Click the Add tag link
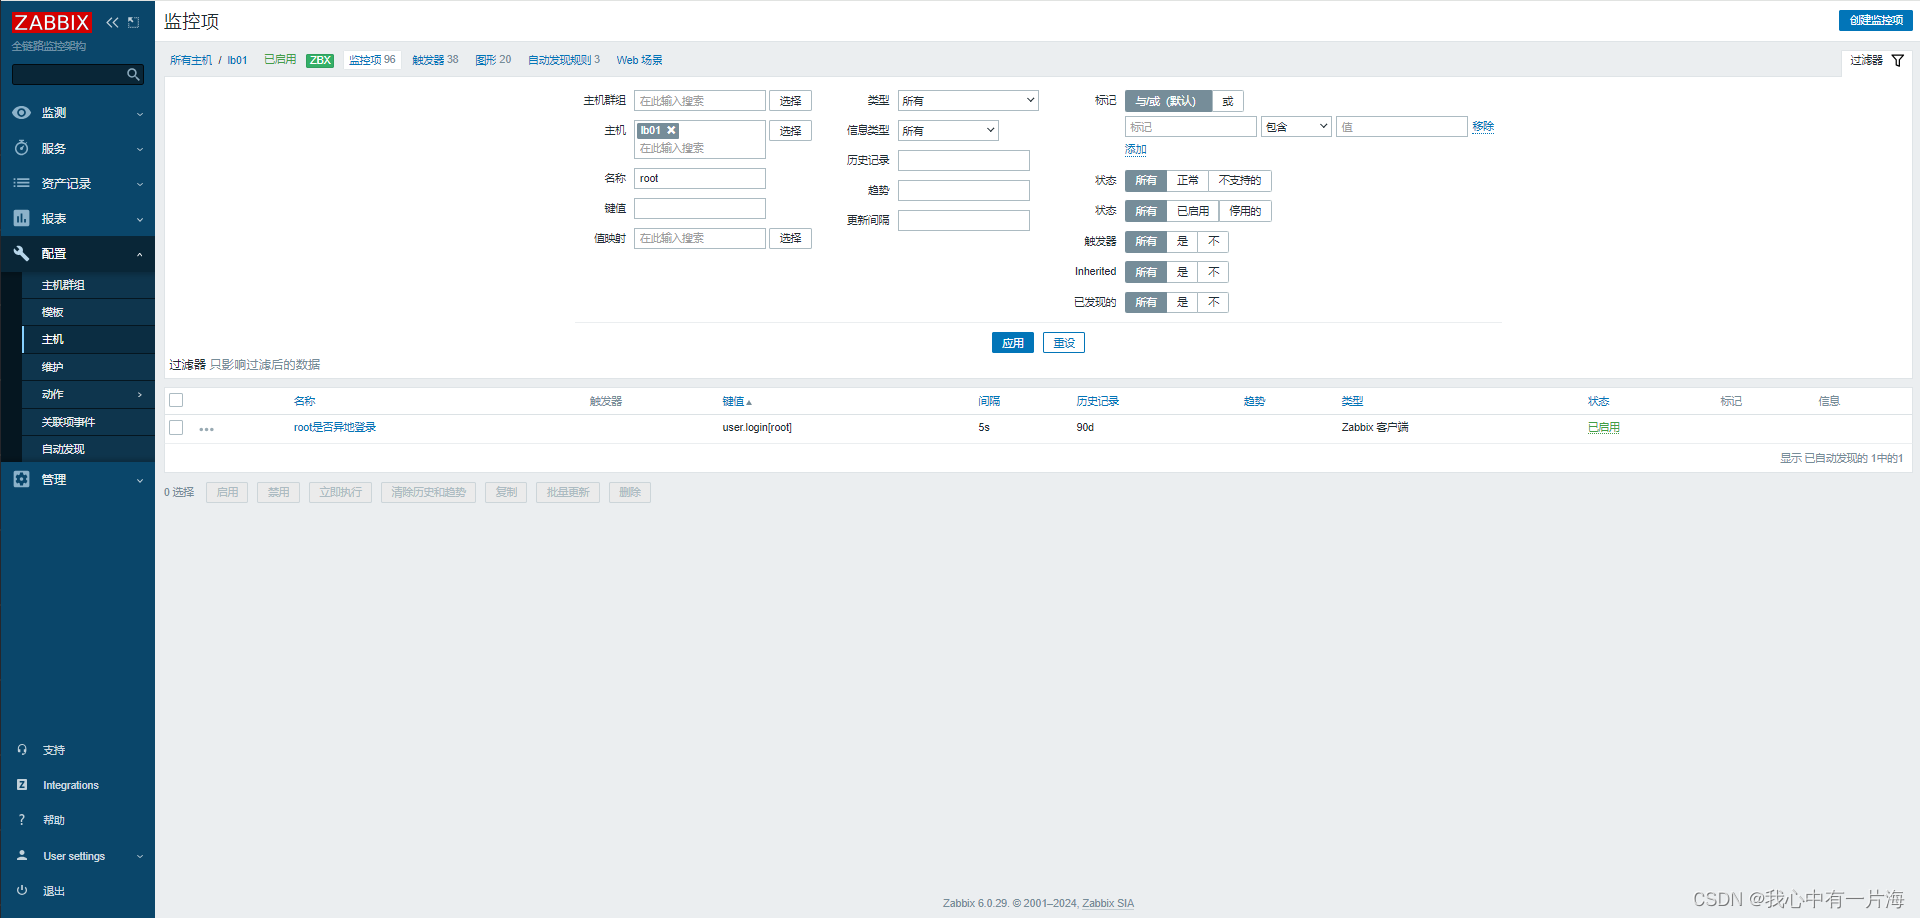This screenshot has height=918, width=1920. pos(1135,149)
